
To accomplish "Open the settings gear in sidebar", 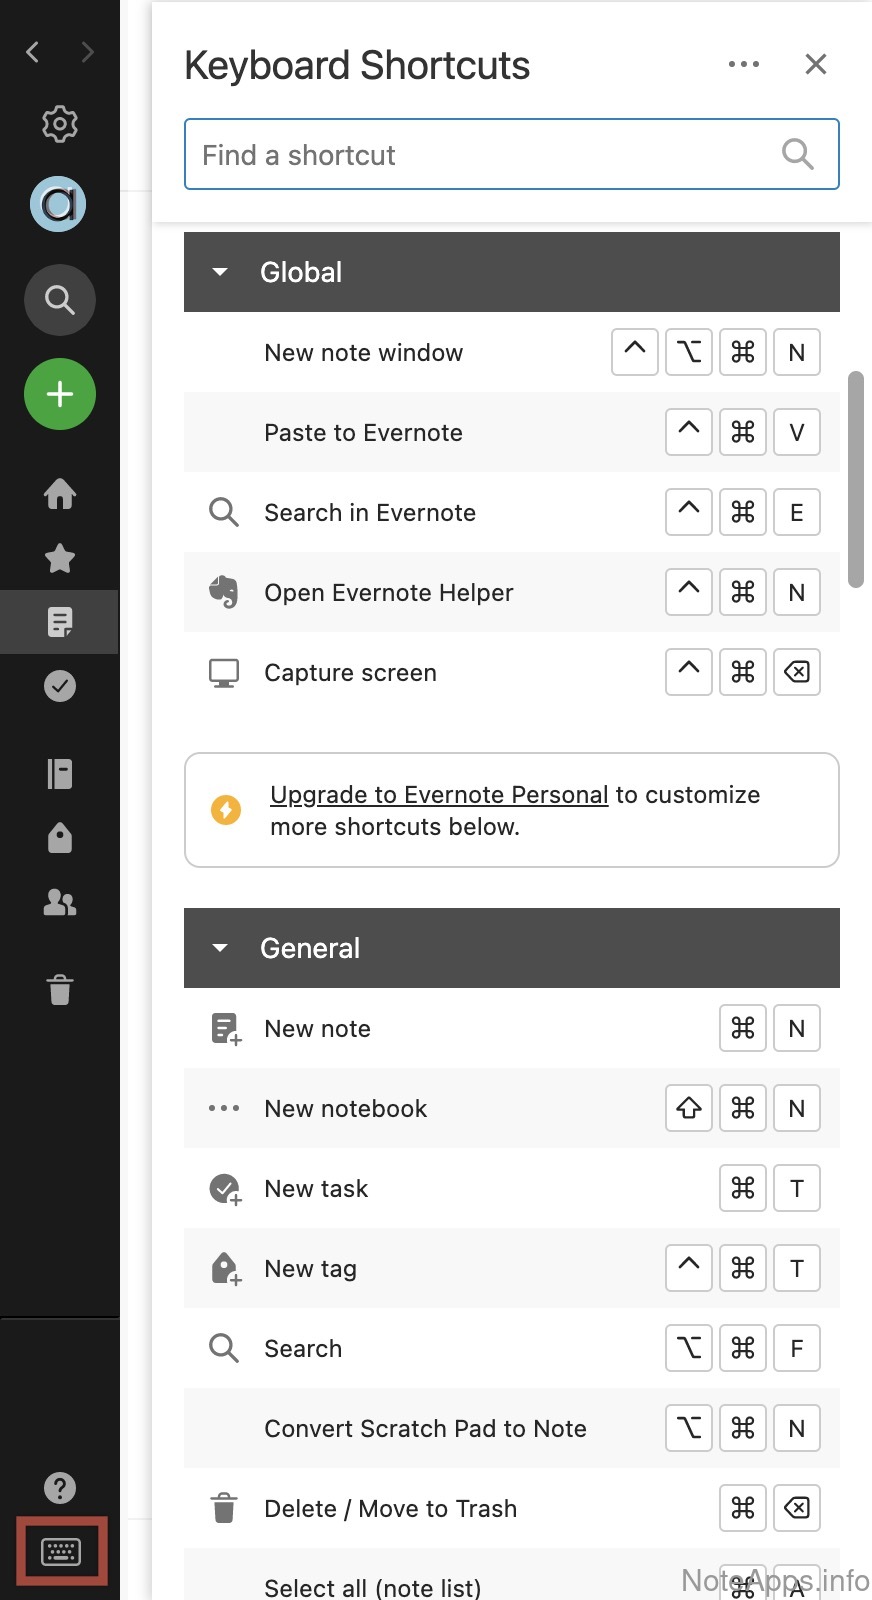I will coord(60,124).
